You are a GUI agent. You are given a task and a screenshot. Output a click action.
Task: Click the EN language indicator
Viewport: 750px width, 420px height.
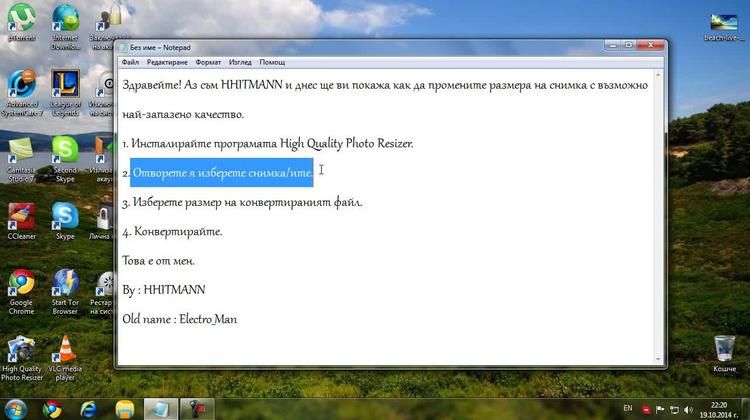628,408
